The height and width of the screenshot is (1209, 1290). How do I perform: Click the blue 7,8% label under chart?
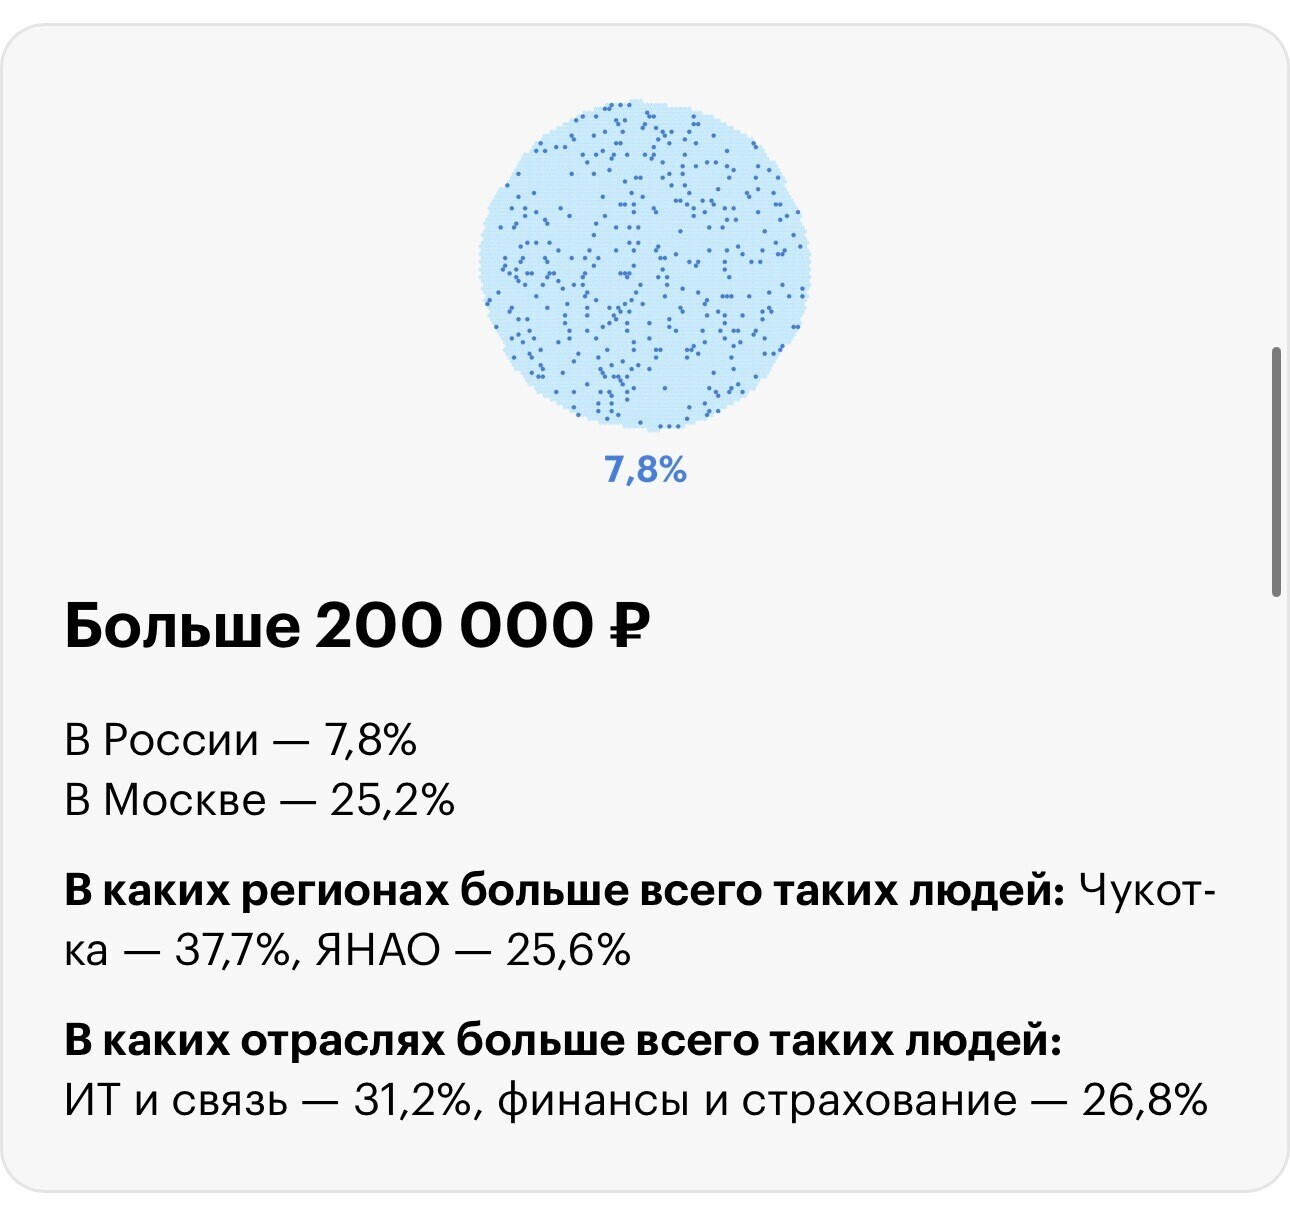click(645, 469)
